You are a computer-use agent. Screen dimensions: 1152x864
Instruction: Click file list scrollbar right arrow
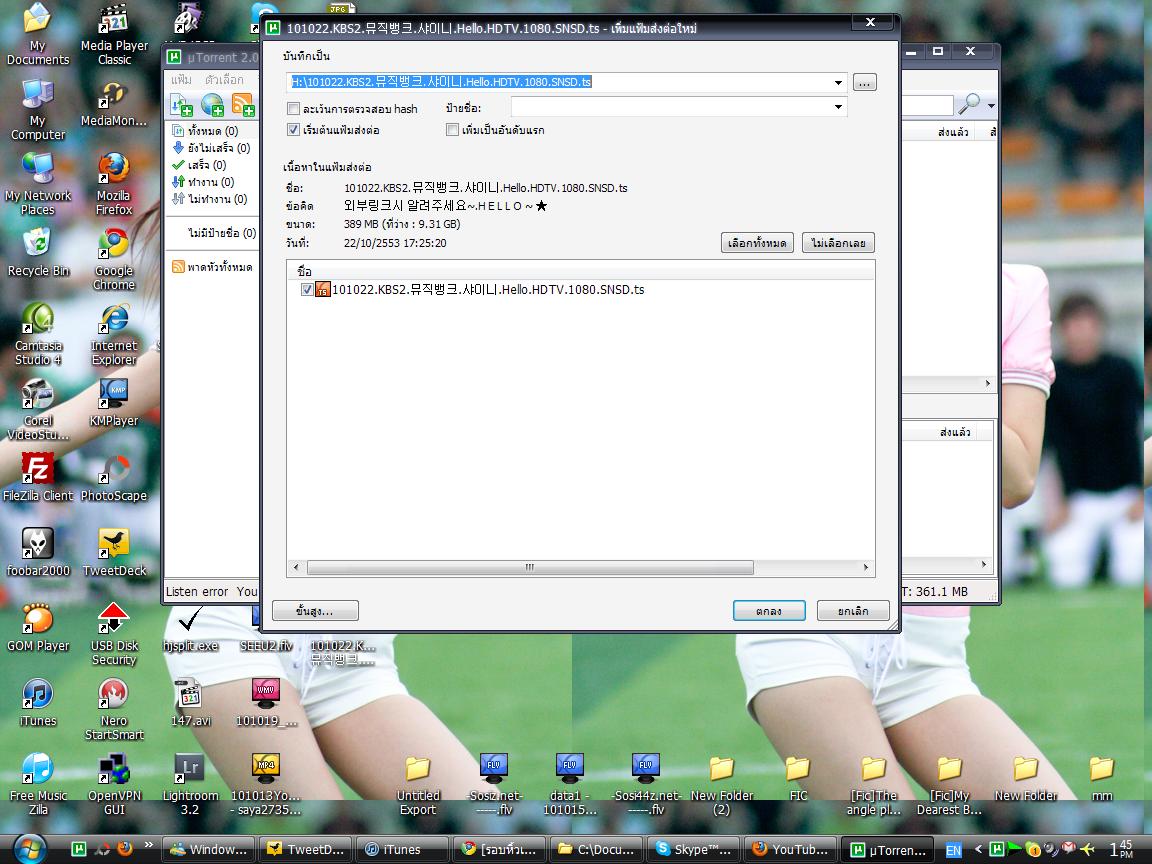tap(866, 567)
